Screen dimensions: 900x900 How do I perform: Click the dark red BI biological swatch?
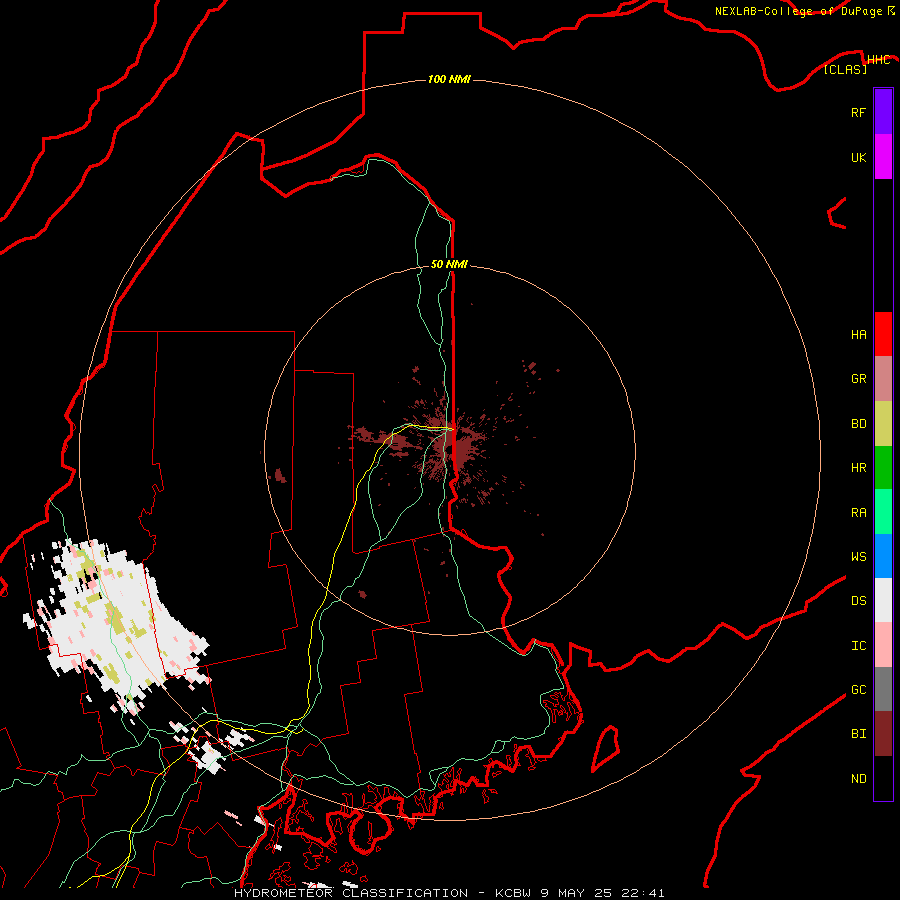click(883, 734)
